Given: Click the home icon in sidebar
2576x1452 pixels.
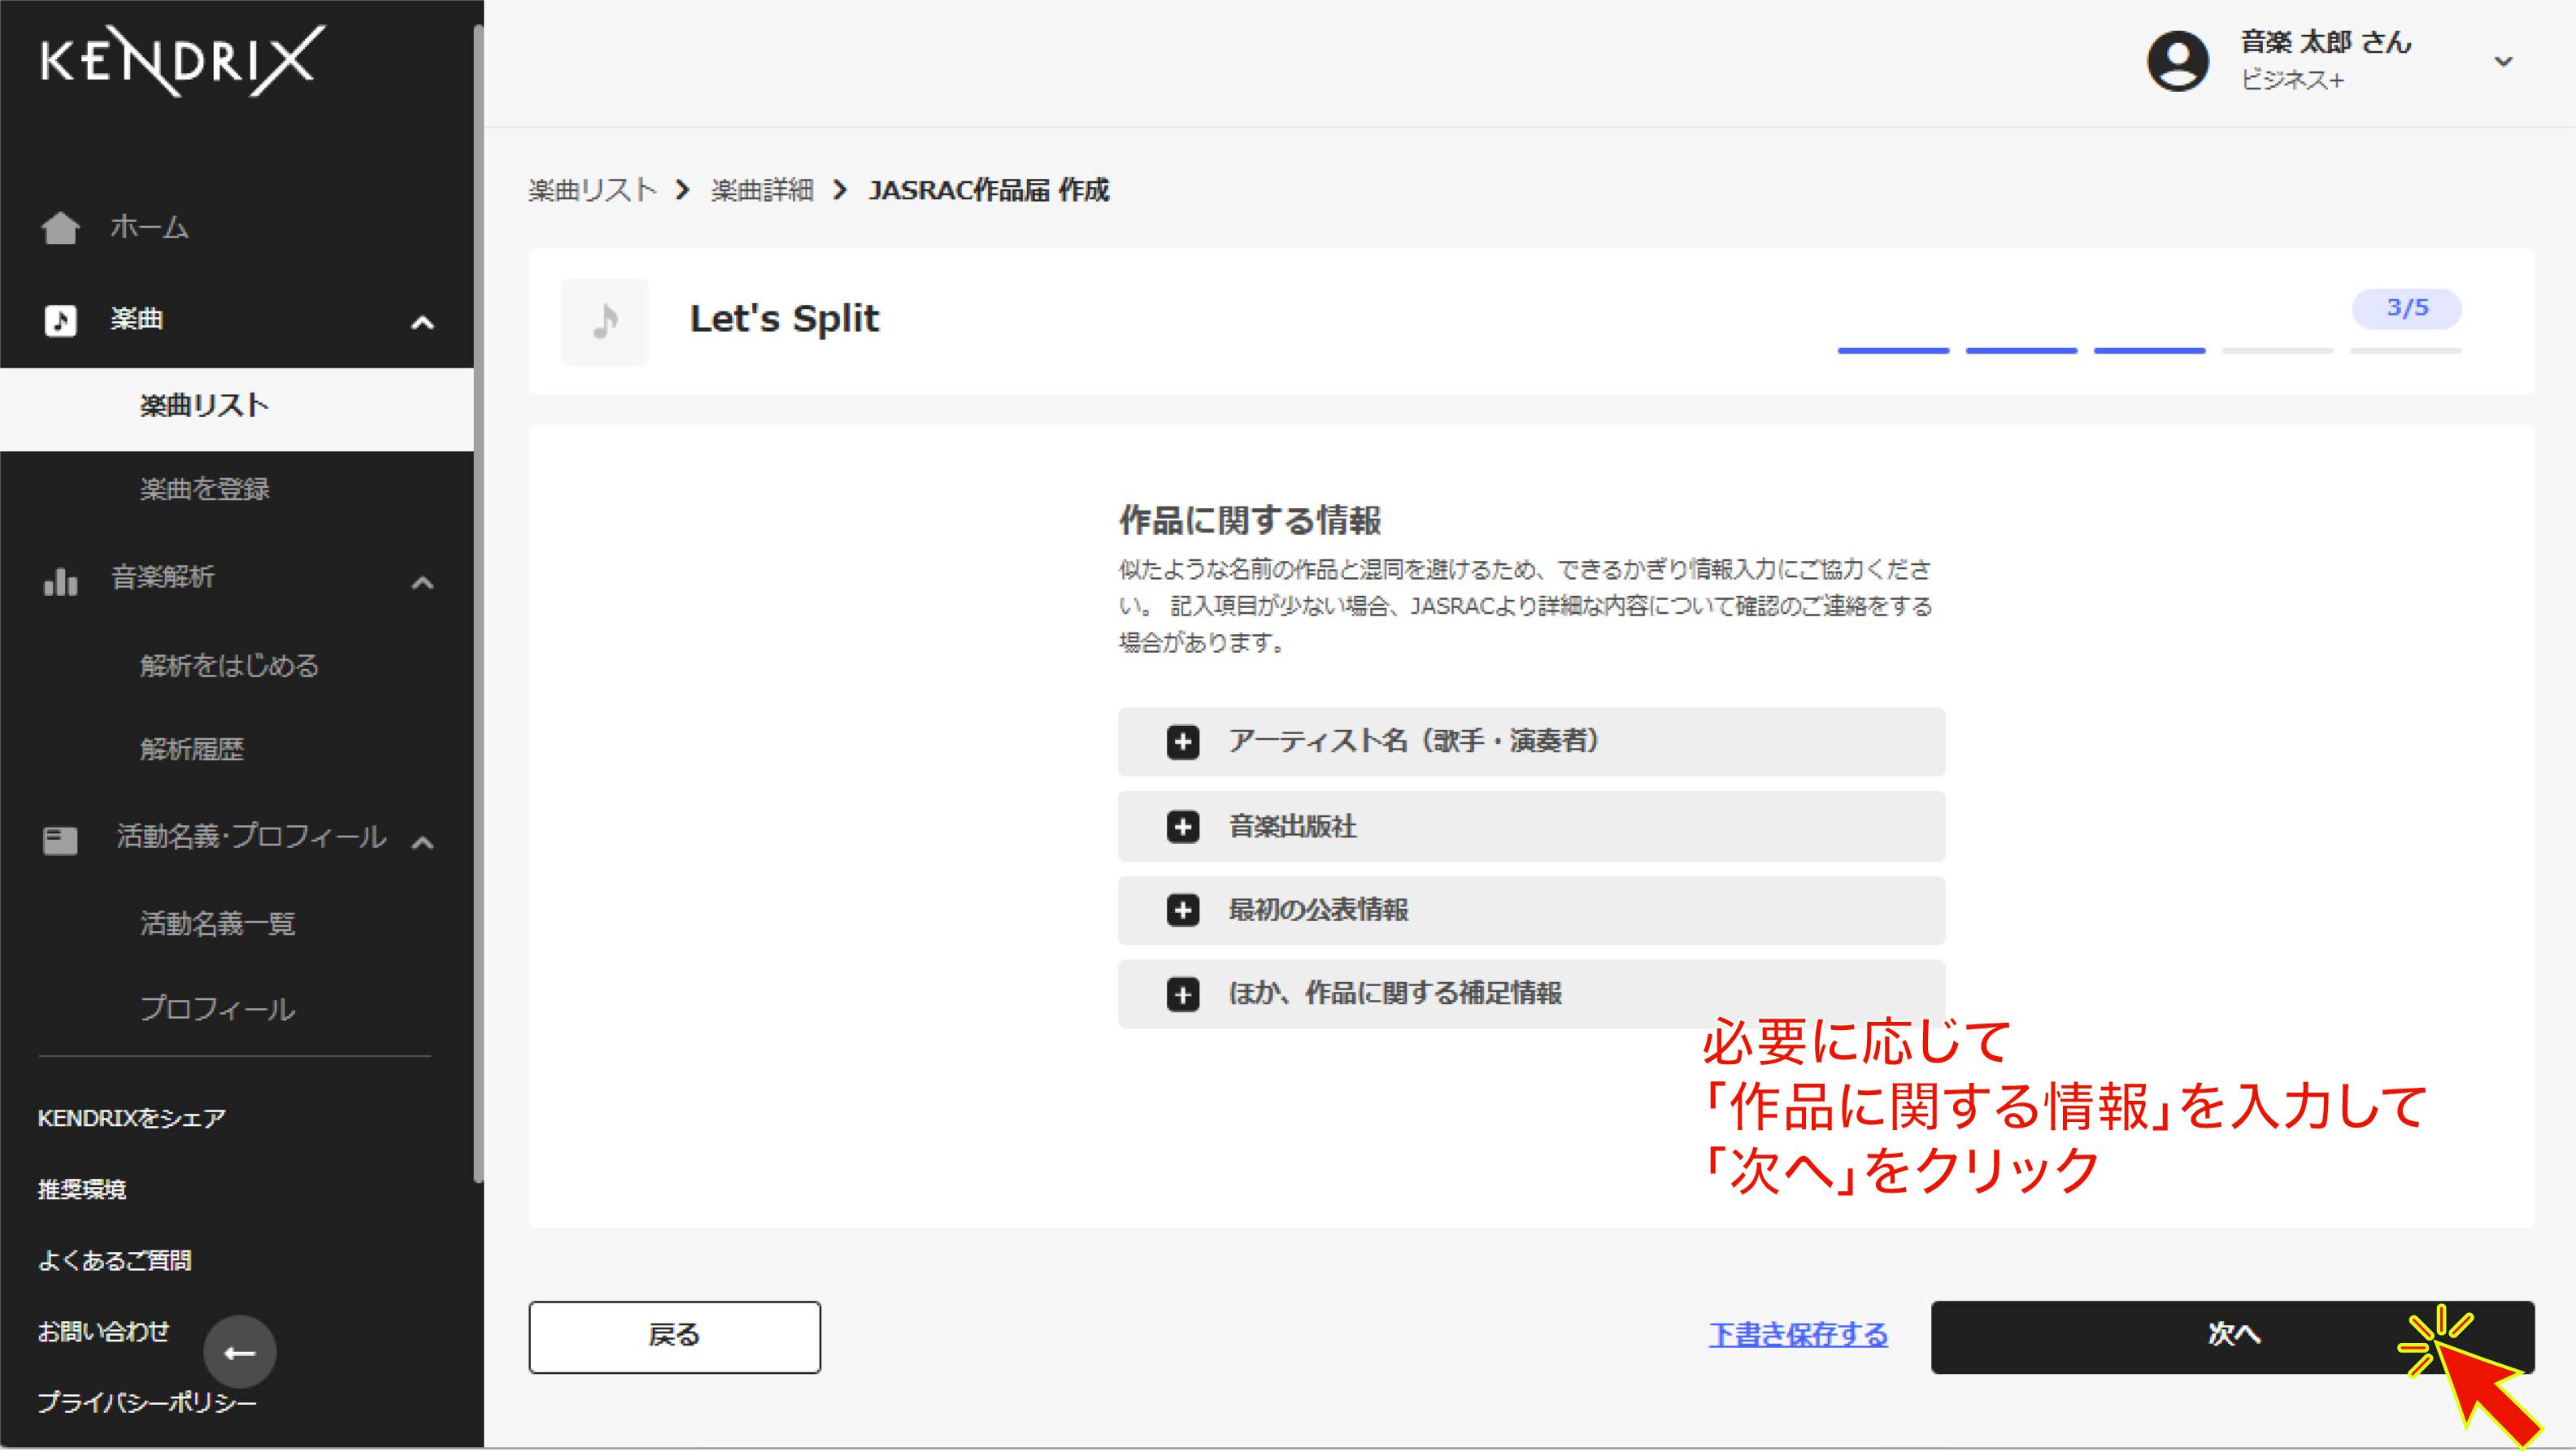Looking at the screenshot, I should click(60, 228).
